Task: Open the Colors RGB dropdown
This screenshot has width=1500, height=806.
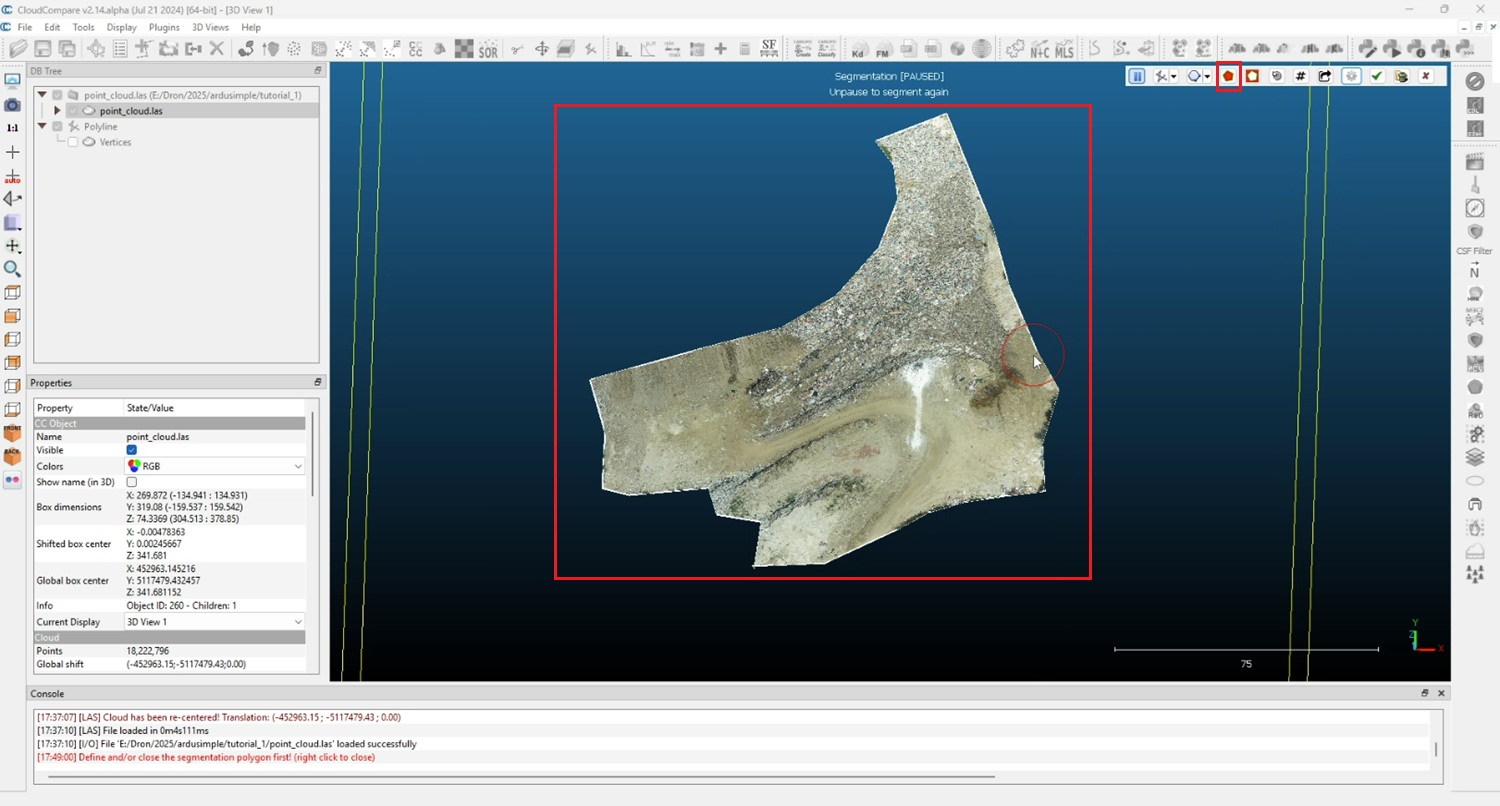Action: click(x=297, y=466)
